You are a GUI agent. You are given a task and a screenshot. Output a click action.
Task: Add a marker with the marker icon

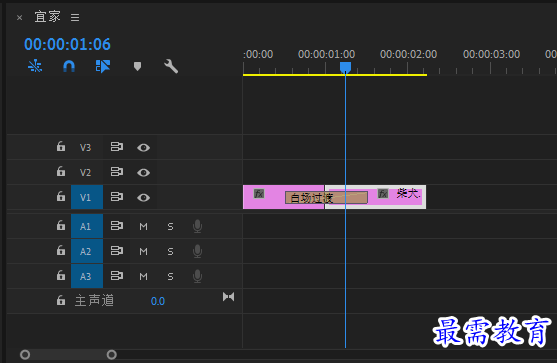tap(137, 66)
